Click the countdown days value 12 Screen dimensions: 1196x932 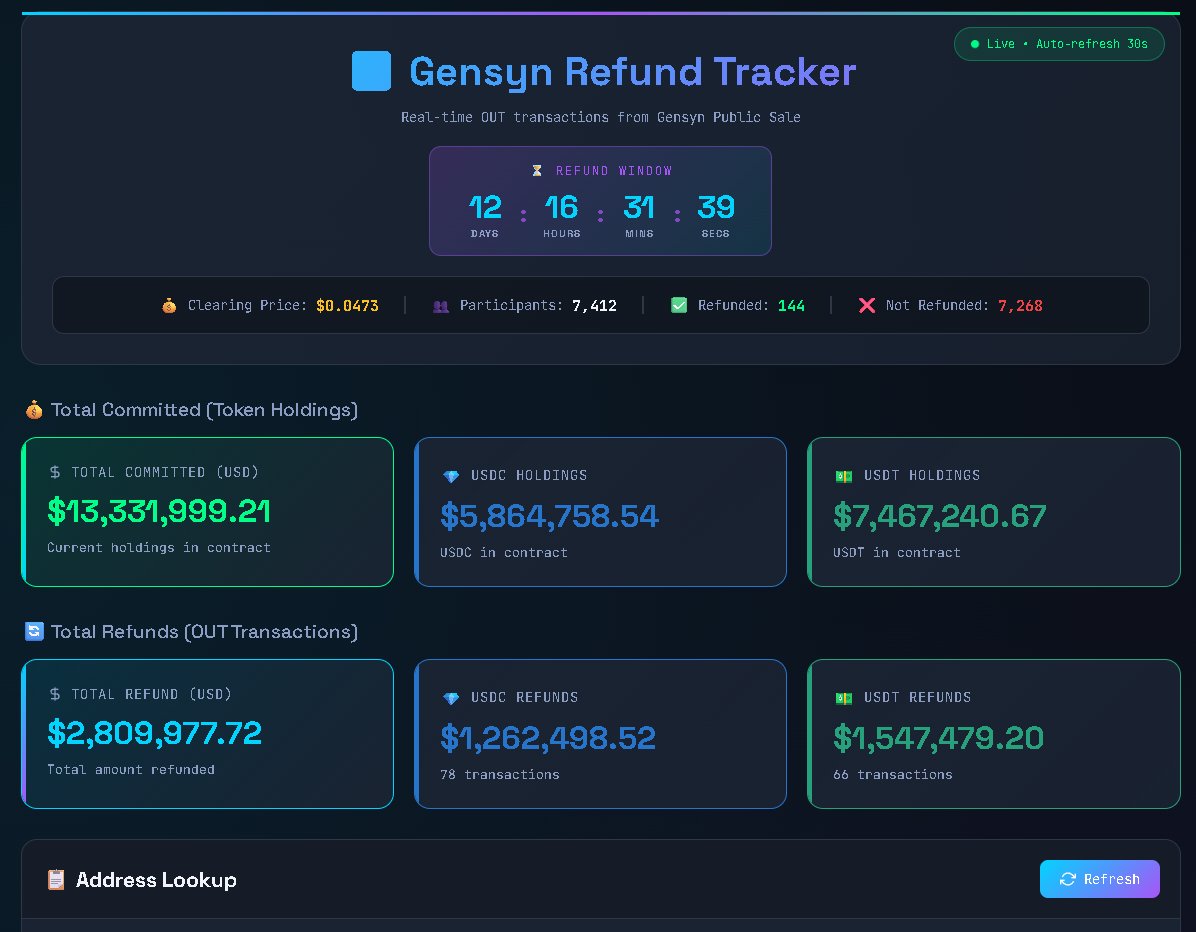click(485, 207)
